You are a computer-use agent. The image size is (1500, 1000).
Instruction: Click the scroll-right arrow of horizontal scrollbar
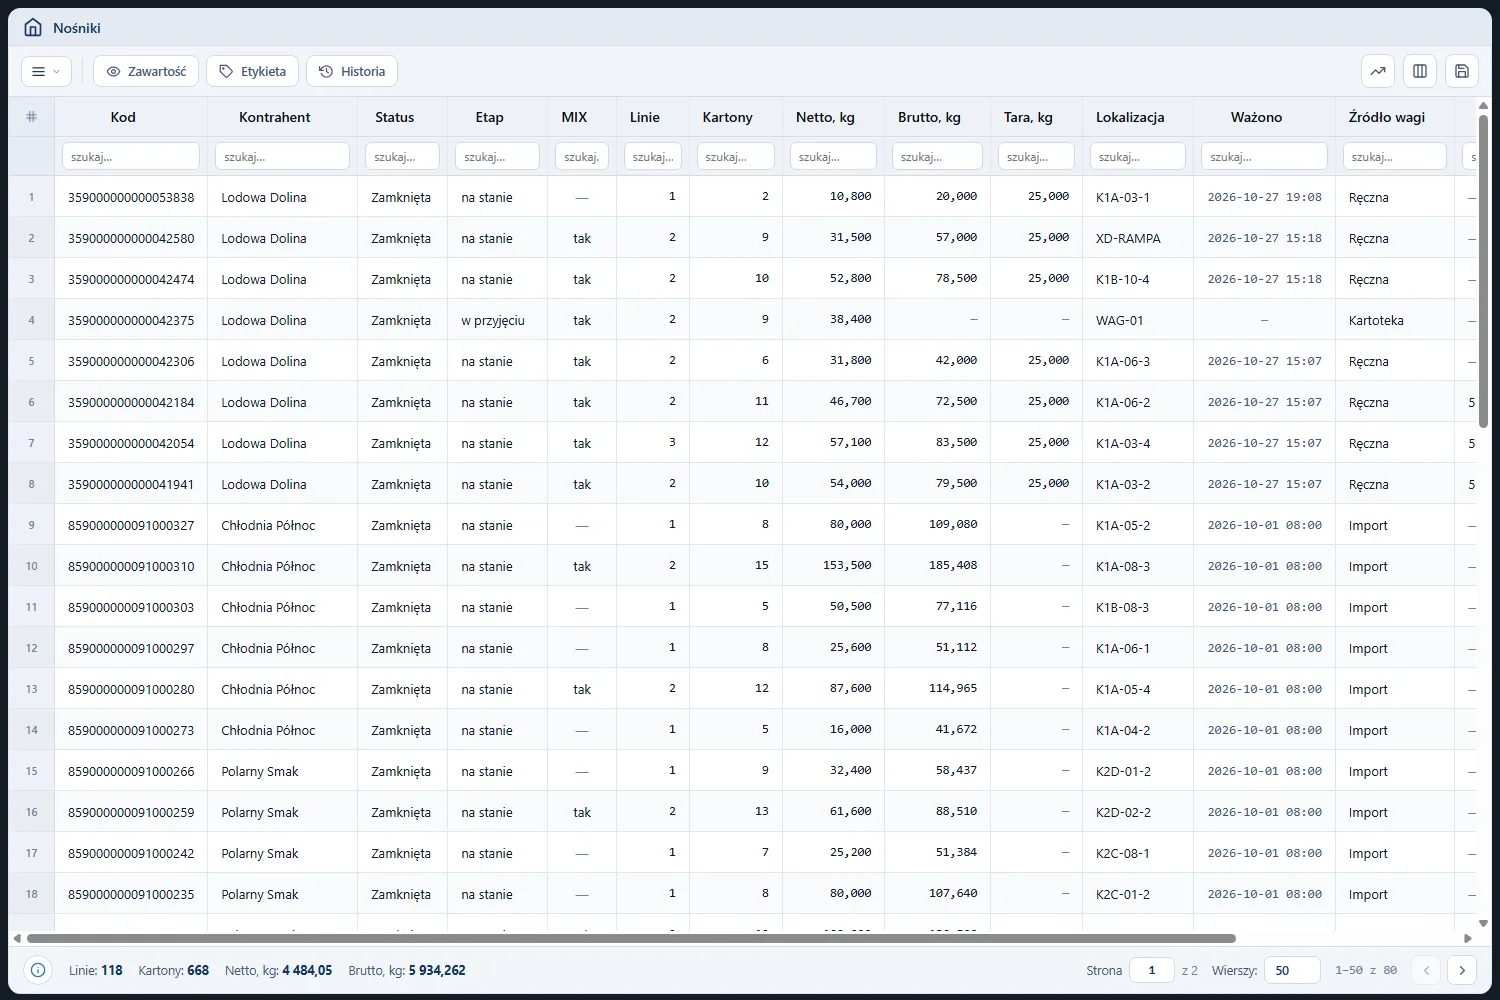pos(1468,939)
